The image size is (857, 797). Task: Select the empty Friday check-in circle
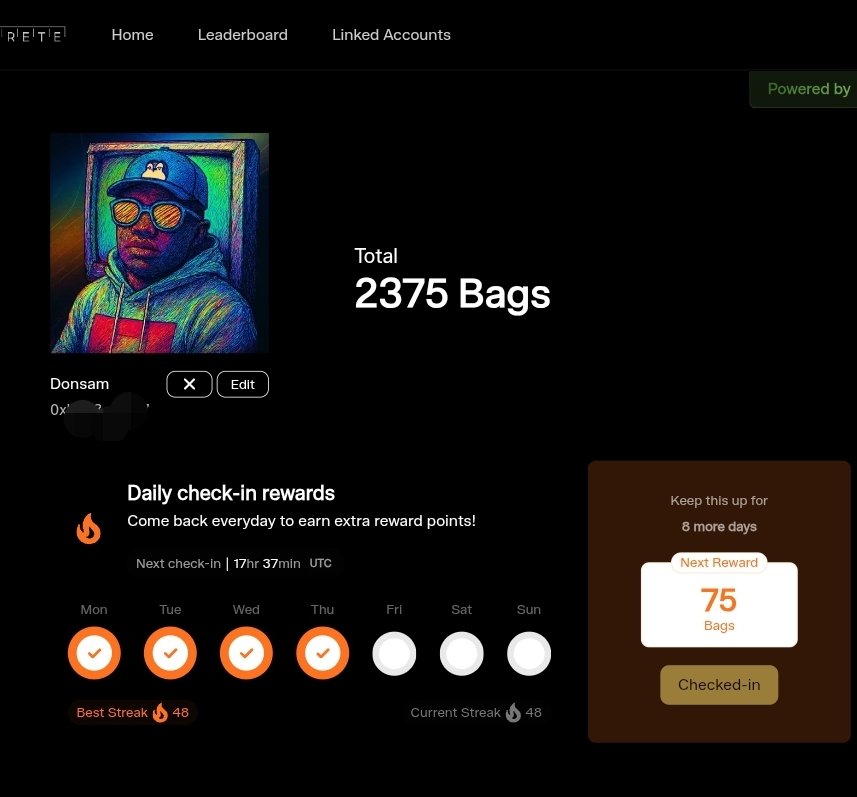(x=394, y=653)
